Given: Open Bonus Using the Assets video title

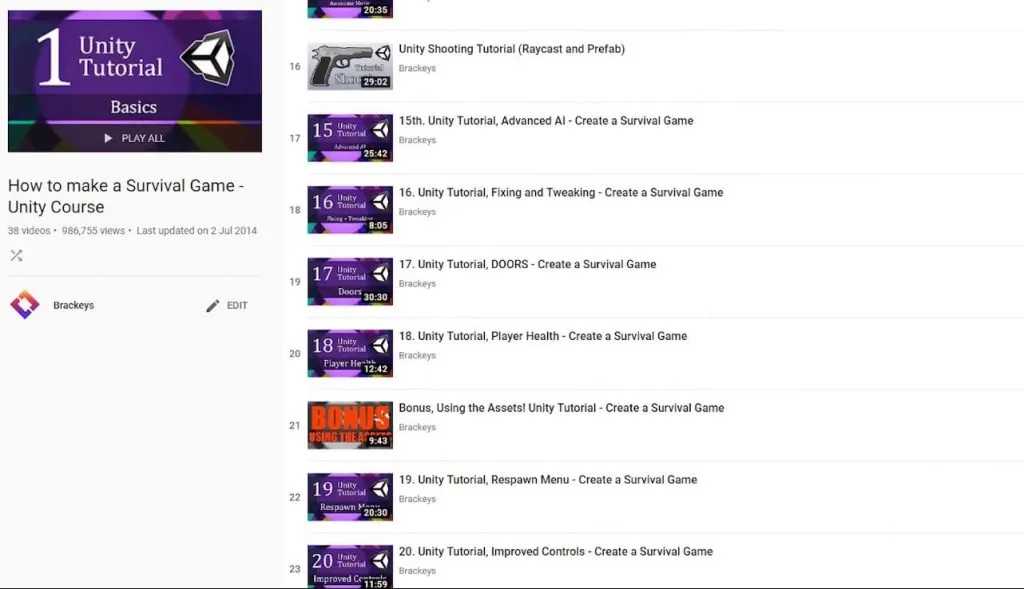Looking at the screenshot, I should click(561, 408).
